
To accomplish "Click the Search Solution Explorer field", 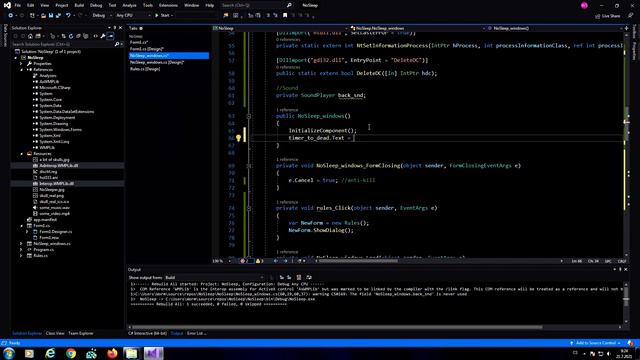I will tap(62, 44).
